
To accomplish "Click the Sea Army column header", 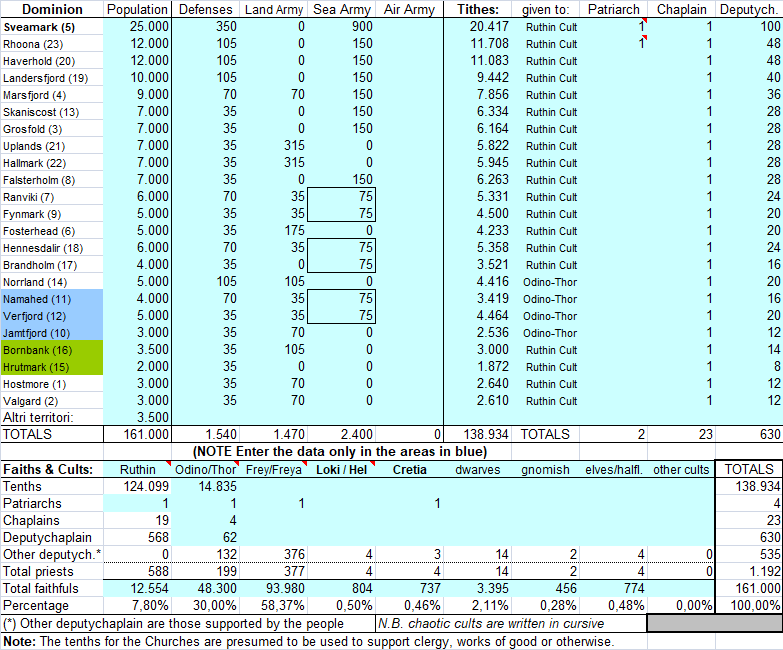I will 341,9.
